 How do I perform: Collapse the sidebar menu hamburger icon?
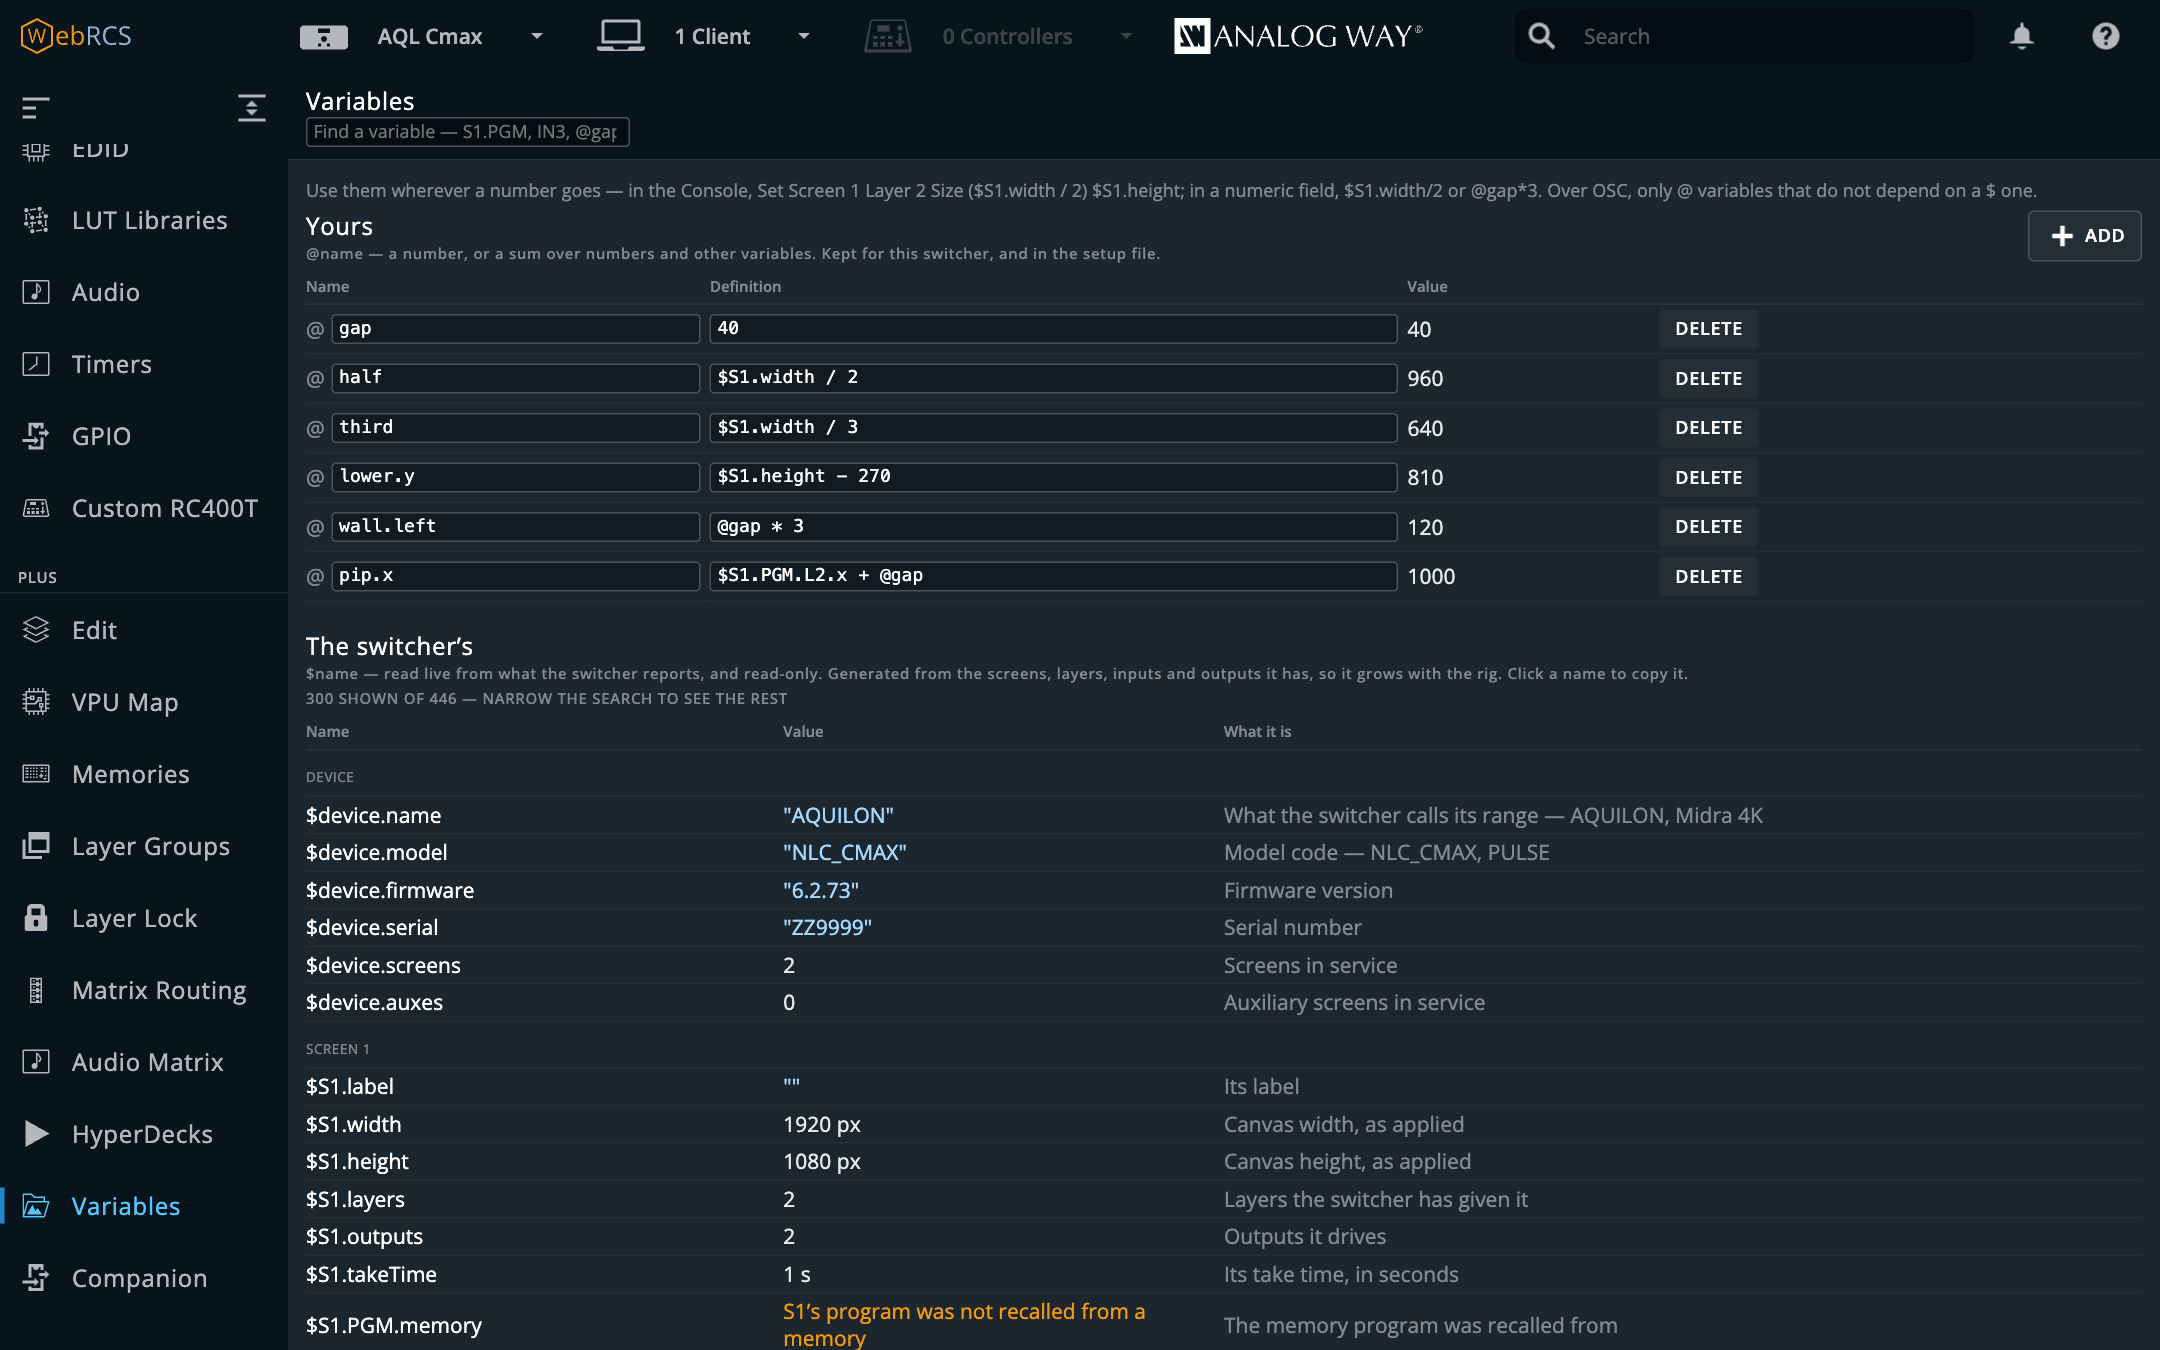pos(36,107)
